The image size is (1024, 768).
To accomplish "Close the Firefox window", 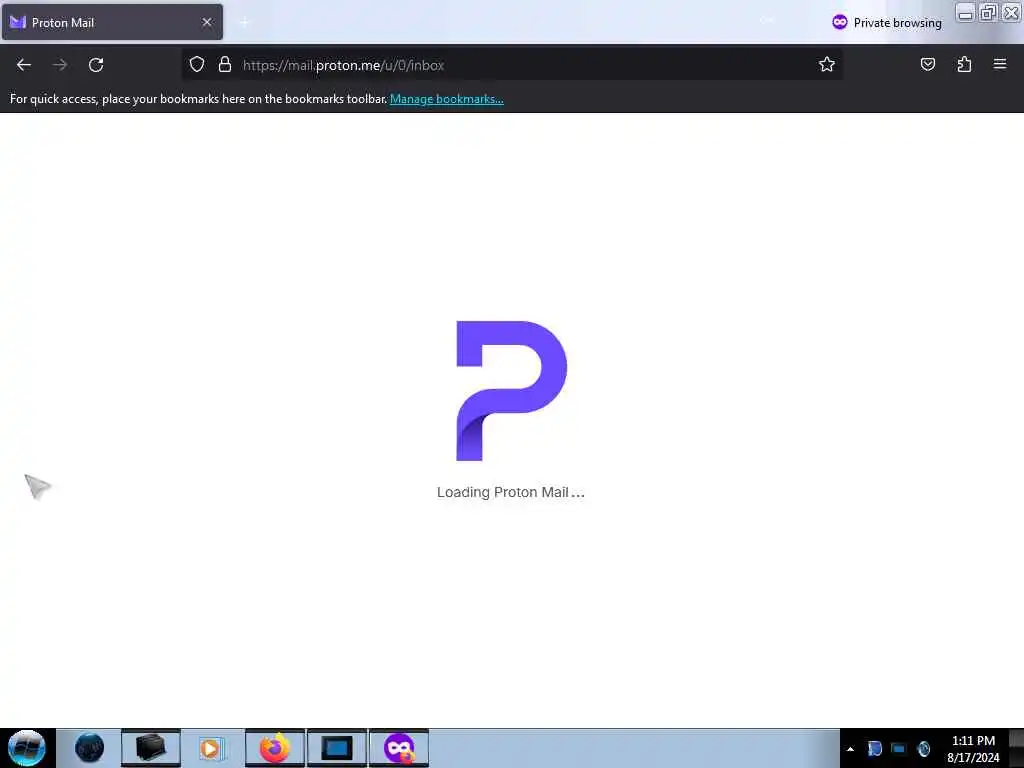I will 1011,13.
